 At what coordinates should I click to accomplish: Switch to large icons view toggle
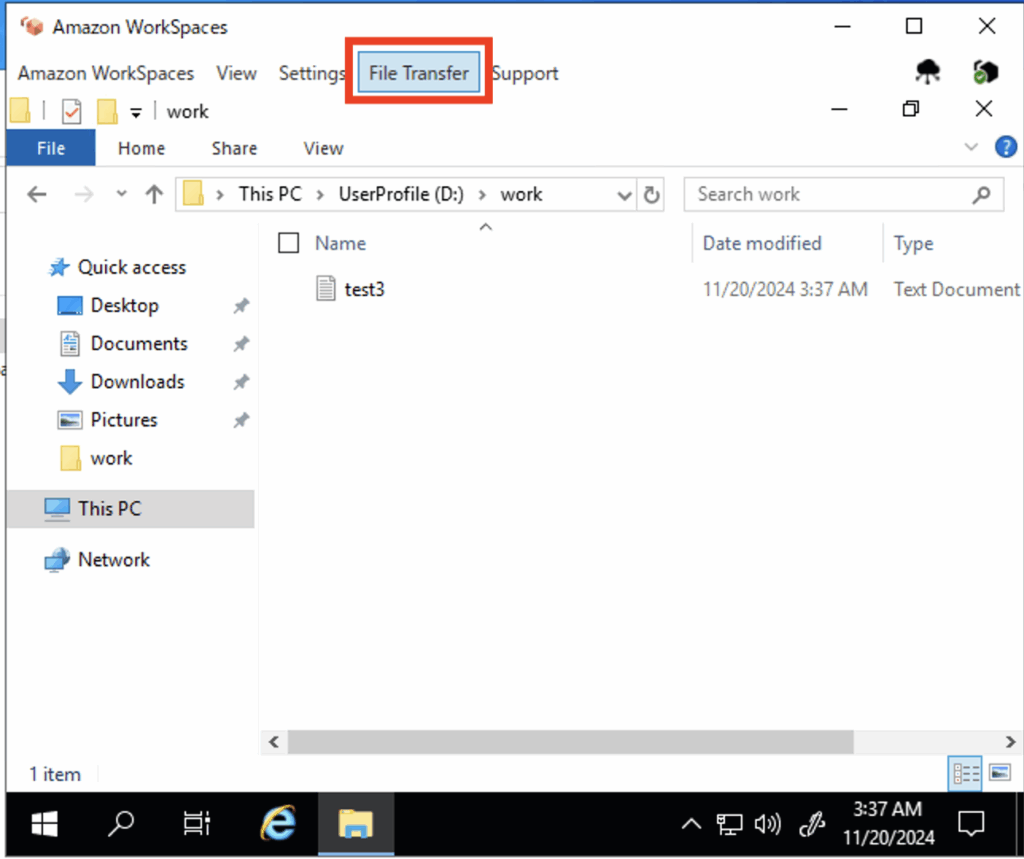coord(999,772)
